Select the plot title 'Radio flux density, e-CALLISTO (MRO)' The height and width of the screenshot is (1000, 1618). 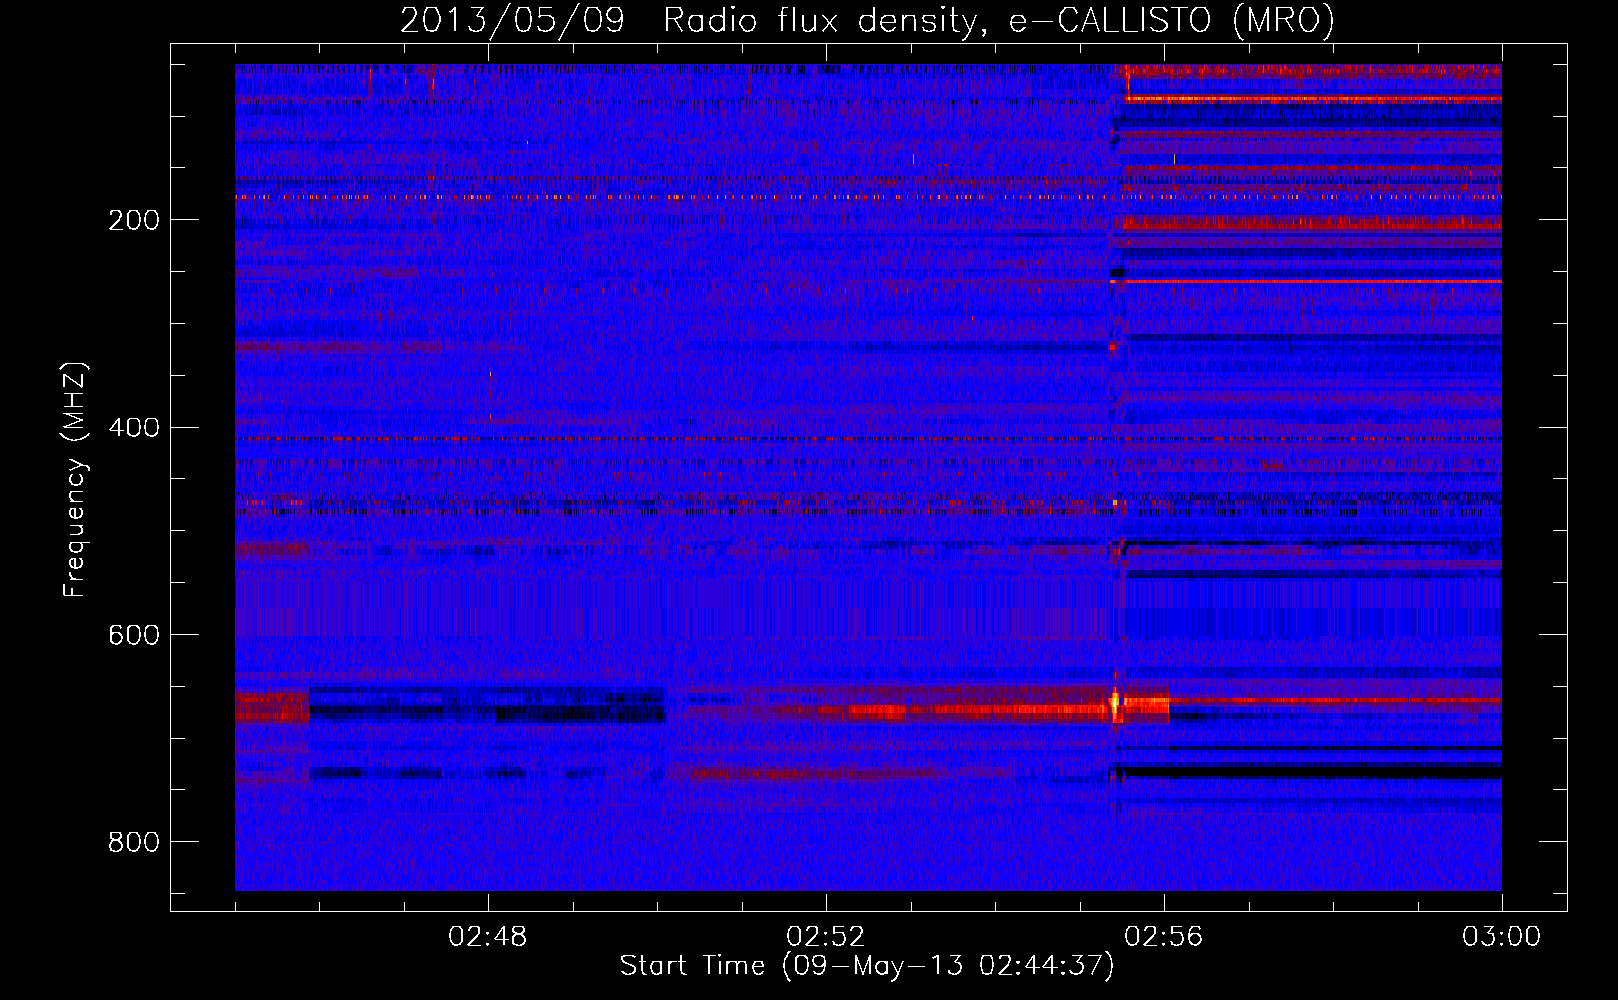pyautogui.click(x=998, y=20)
